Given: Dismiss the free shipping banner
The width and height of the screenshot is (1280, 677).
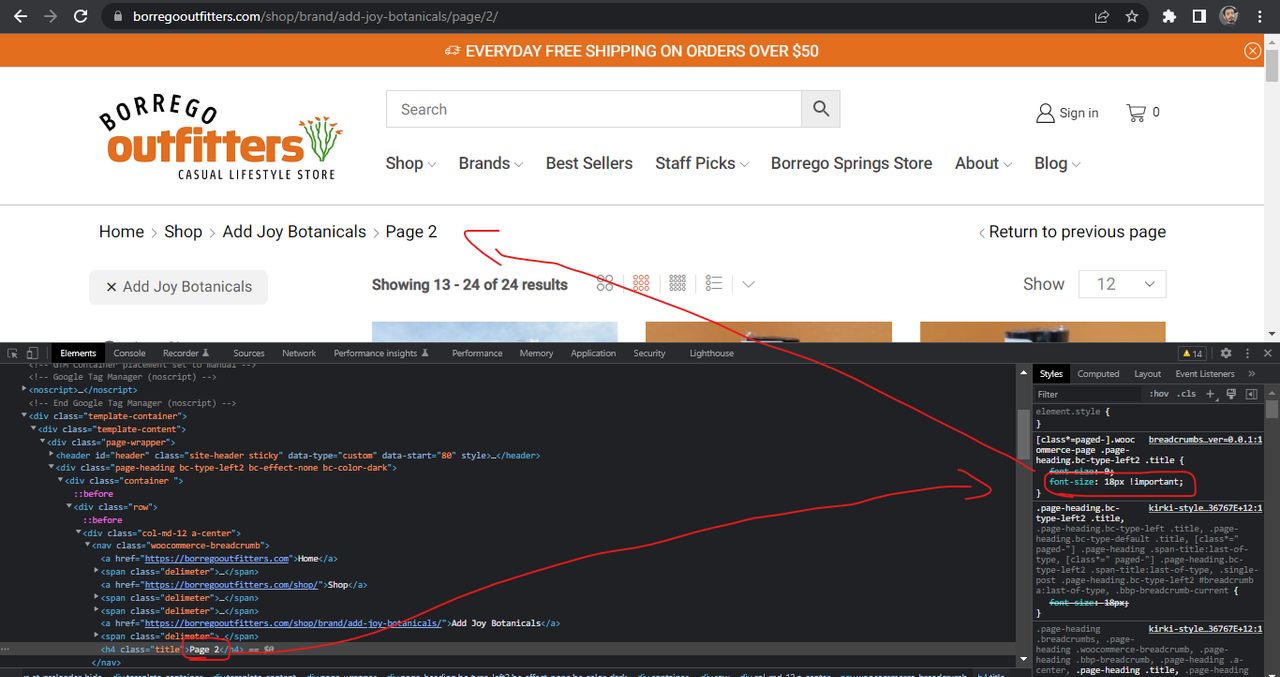Looking at the screenshot, I should coord(1252,50).
